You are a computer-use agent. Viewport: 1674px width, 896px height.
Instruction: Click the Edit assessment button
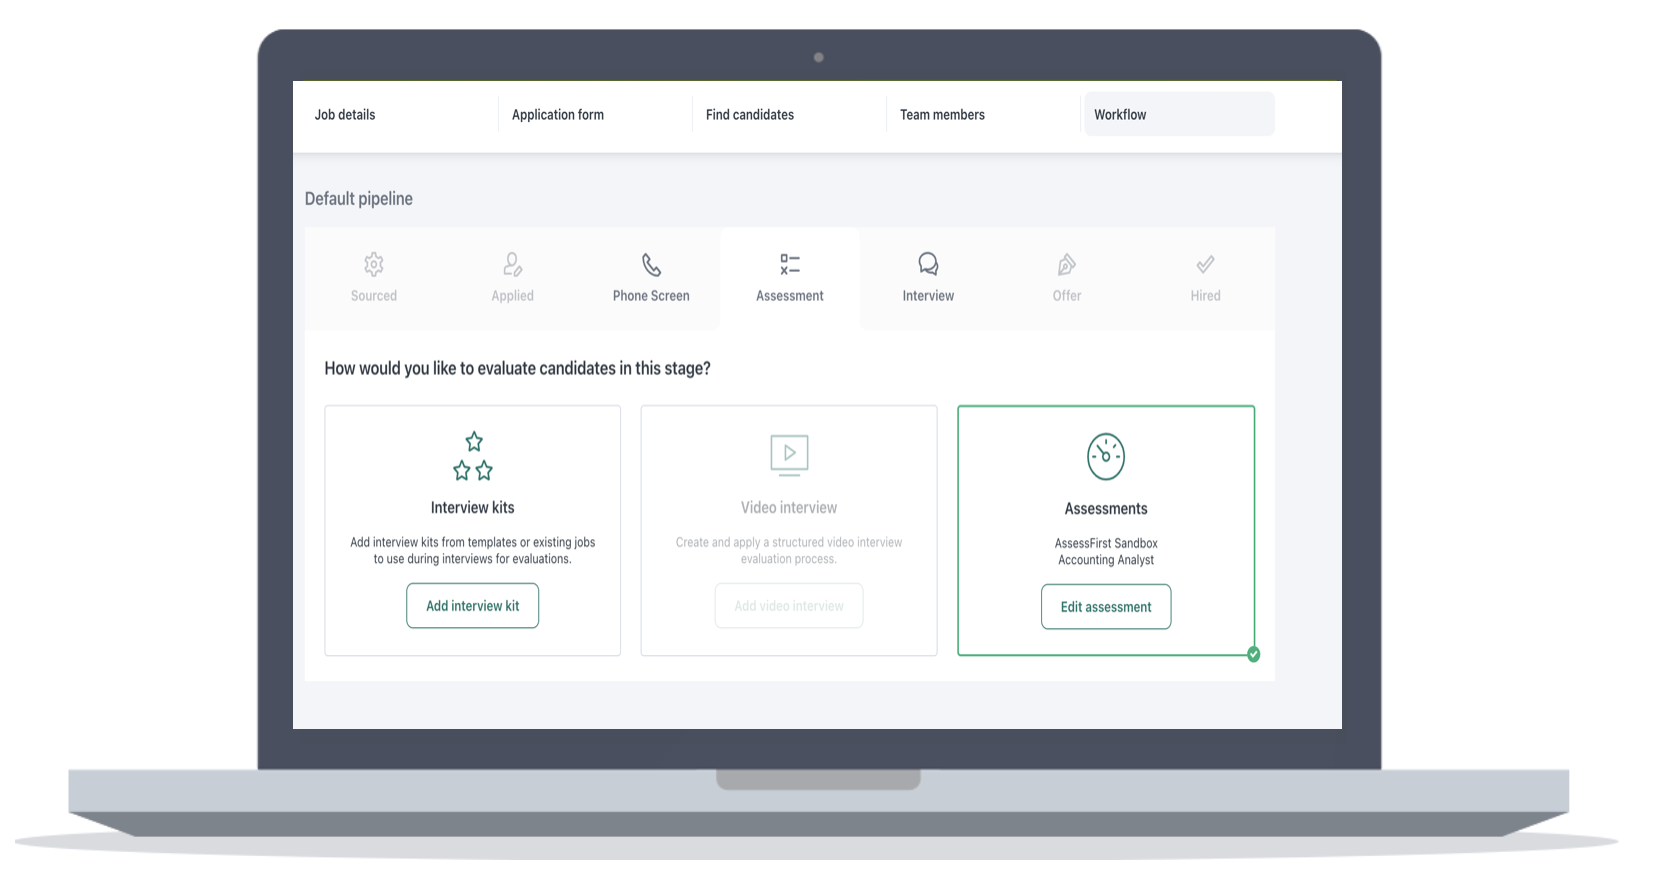1106,607
